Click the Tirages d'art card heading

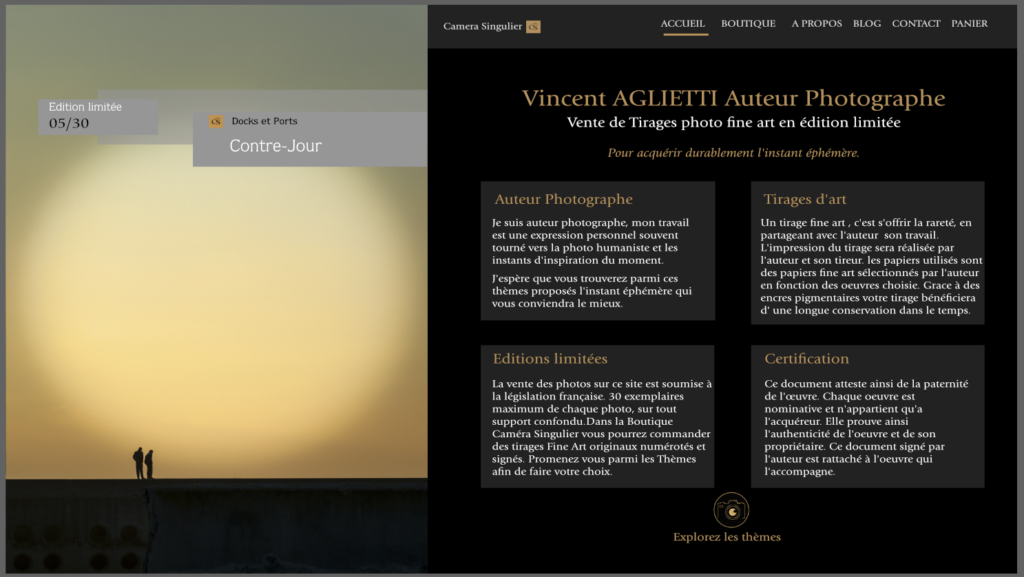coord(805,200)
